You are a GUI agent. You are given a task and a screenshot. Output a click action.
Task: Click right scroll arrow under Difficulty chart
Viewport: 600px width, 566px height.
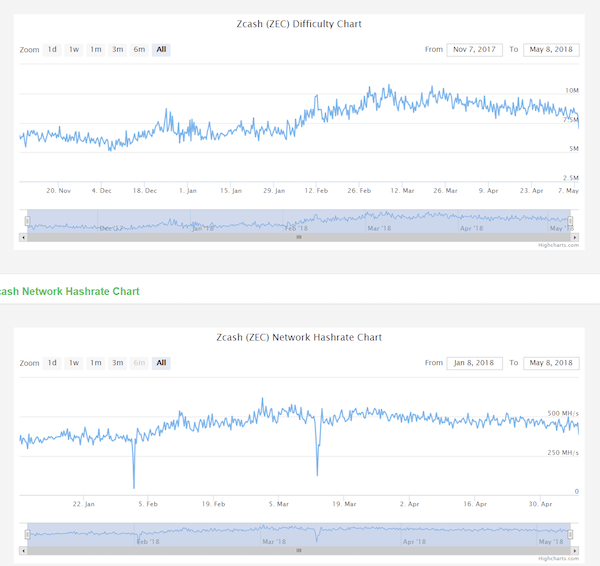click(x=575, y=238)
